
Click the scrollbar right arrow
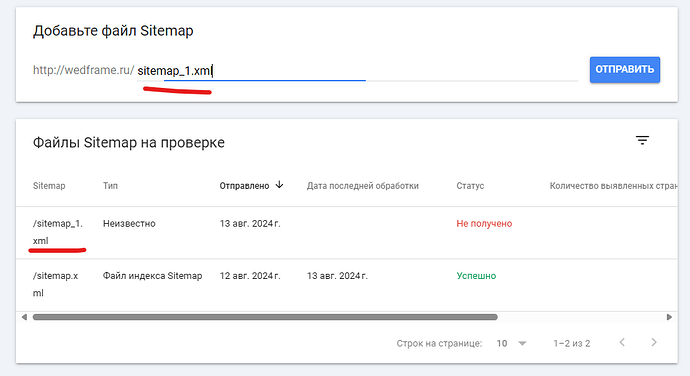tap(669, 317)
